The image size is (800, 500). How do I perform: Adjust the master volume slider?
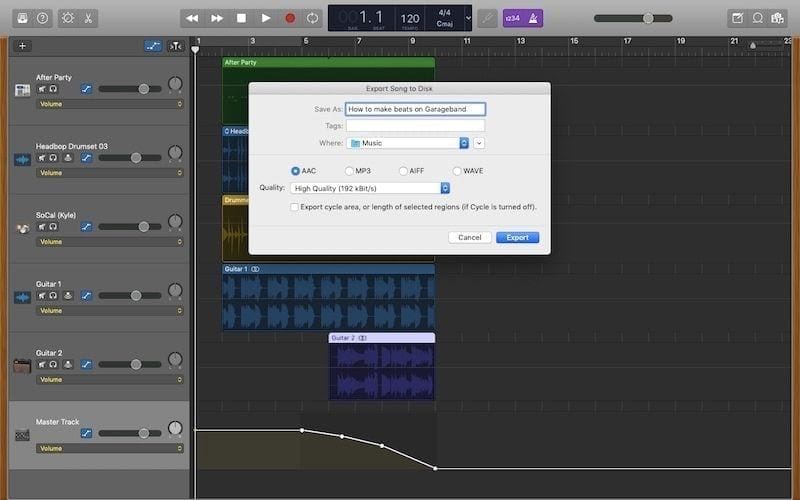coord(633,18)
